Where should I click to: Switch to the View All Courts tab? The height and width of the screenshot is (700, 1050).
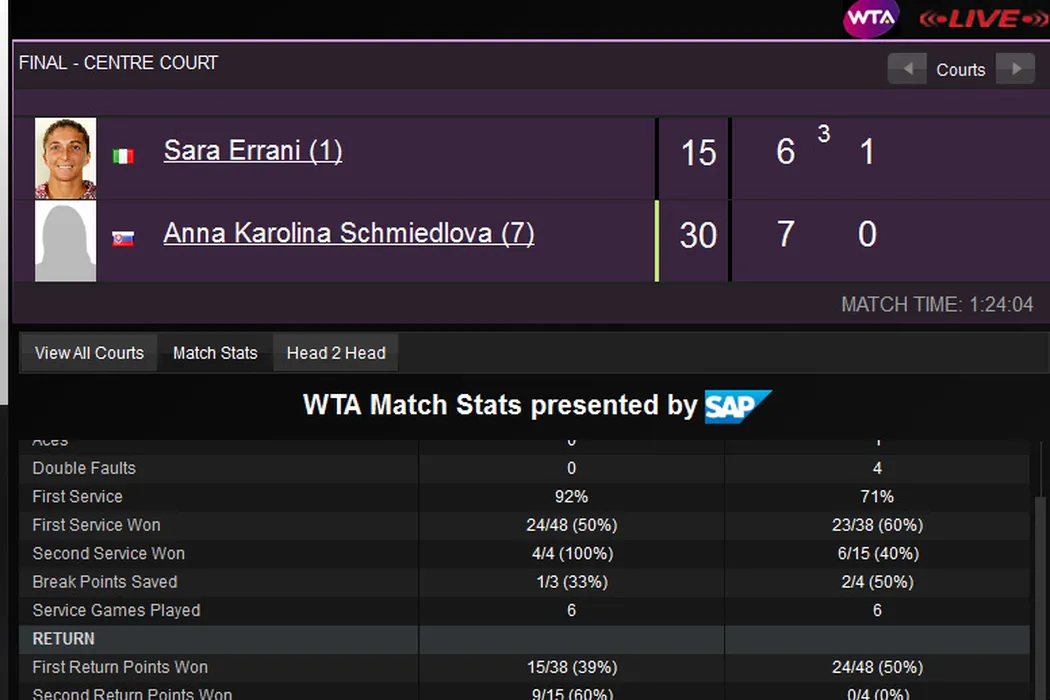[89, 353]
